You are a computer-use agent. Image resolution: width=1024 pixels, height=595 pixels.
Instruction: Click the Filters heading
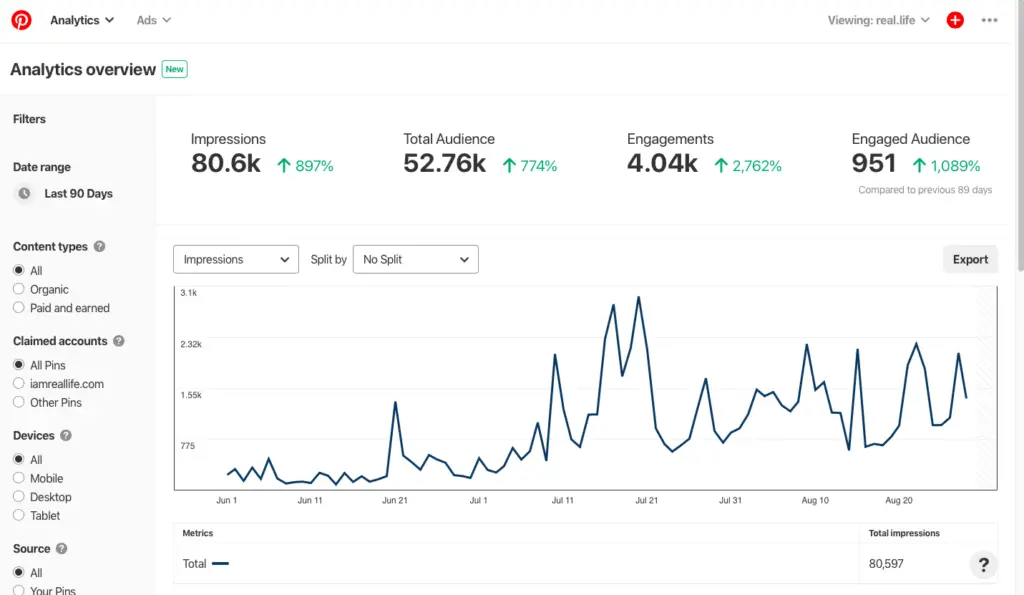(29, 119)
